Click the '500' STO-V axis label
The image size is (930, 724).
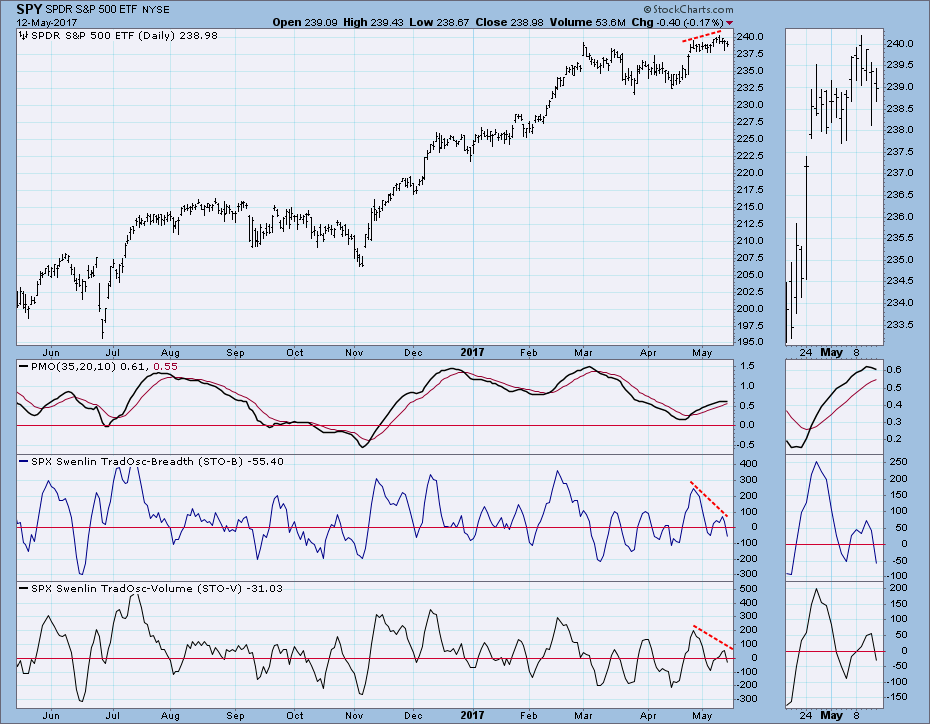tap(749, 589)
